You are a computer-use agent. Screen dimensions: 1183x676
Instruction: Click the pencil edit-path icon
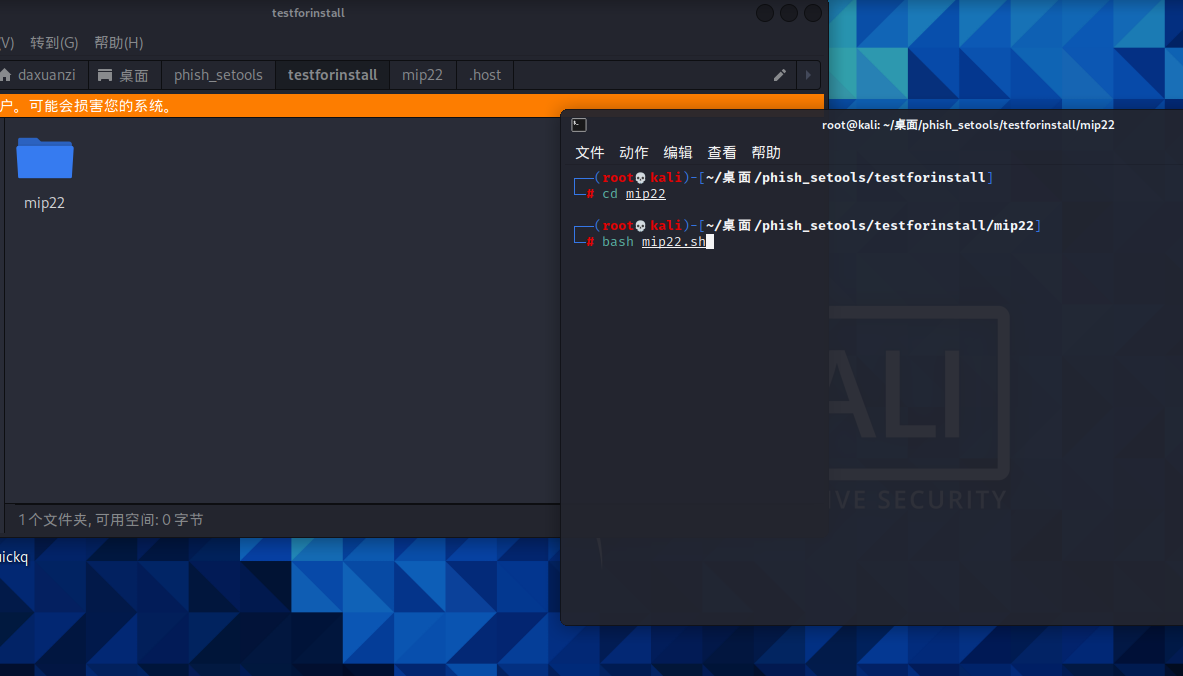click(779, 75)
